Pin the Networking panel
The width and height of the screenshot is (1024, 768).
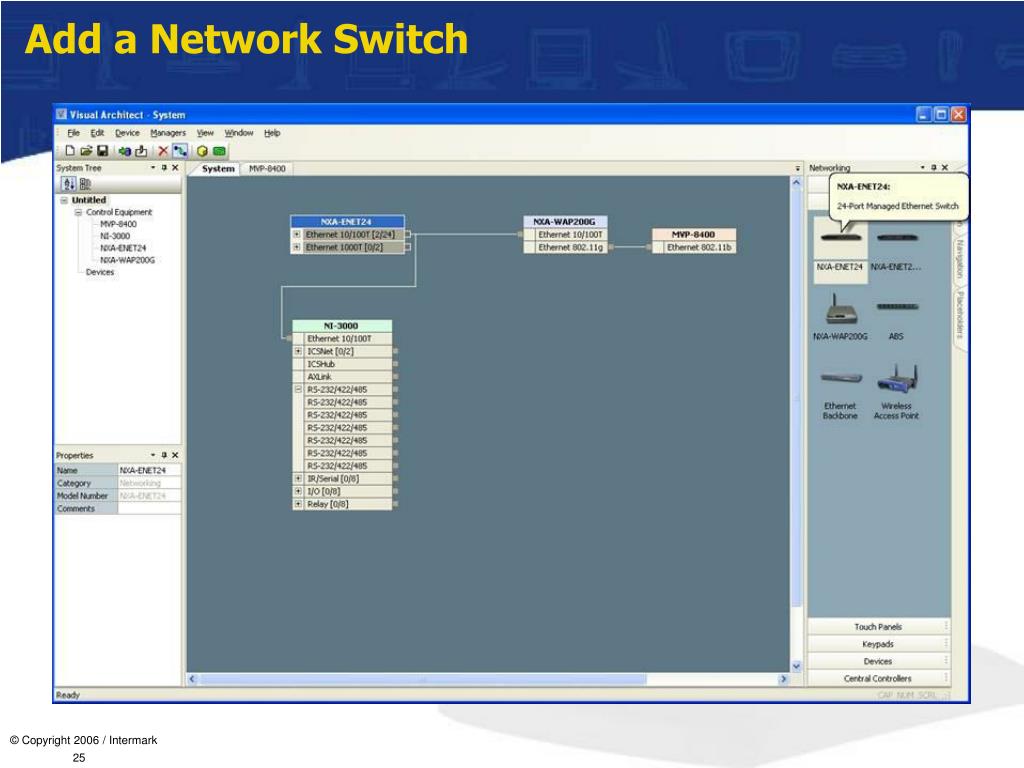pyautogui.click(x=933, y=168)
